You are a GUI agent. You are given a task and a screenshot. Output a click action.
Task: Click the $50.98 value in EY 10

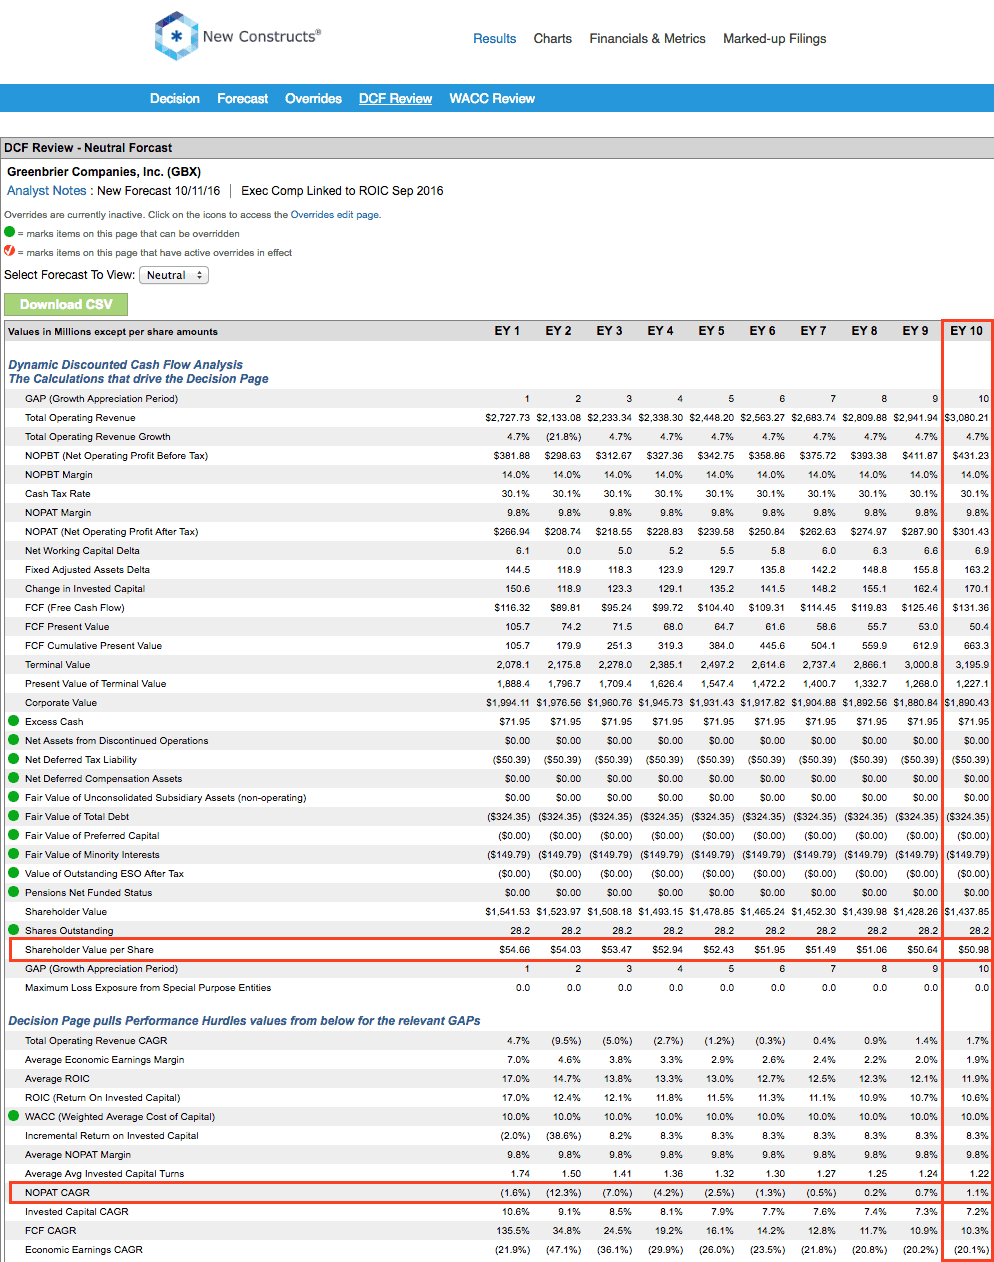[x=973, y=950]
